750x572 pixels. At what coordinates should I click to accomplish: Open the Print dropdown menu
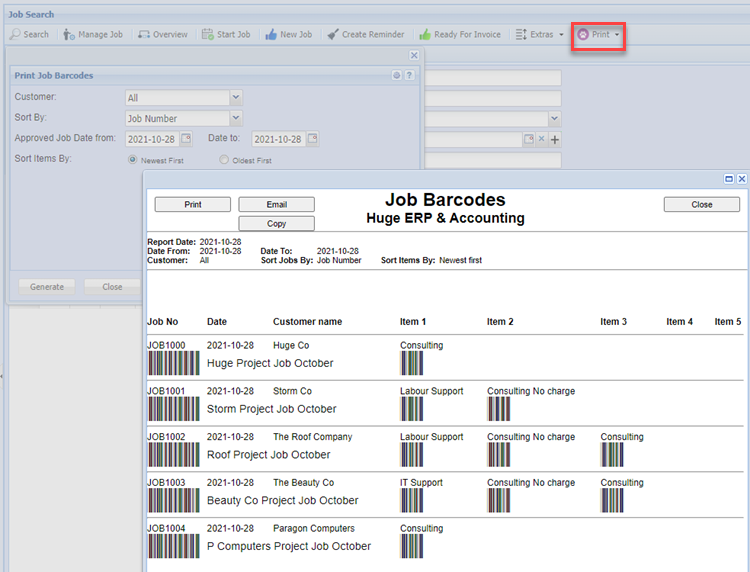click(x=599, y=34)
